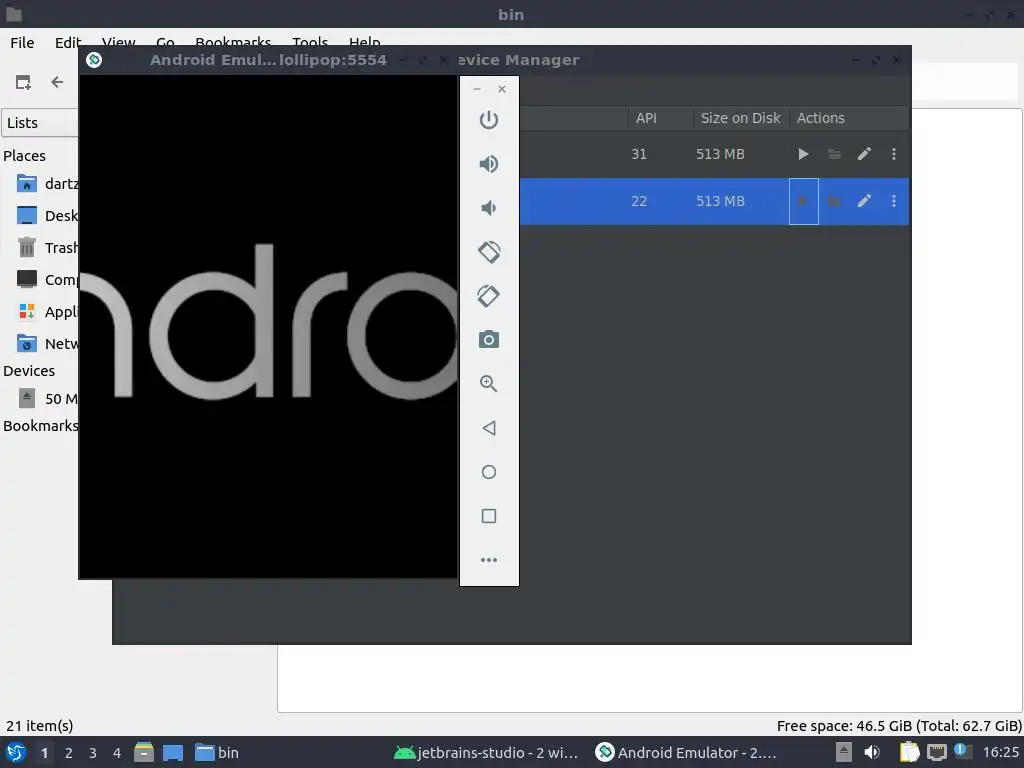Edit the API 31 device with pencil icon
Viewport: 1024px width, 768px height.
point(864,154)
